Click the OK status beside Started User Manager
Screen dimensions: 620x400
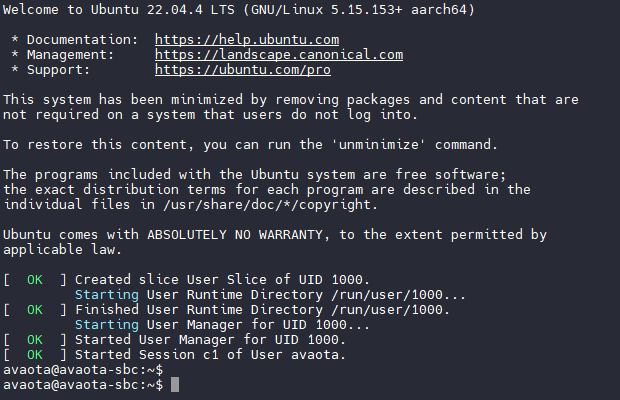pos(35,340)
